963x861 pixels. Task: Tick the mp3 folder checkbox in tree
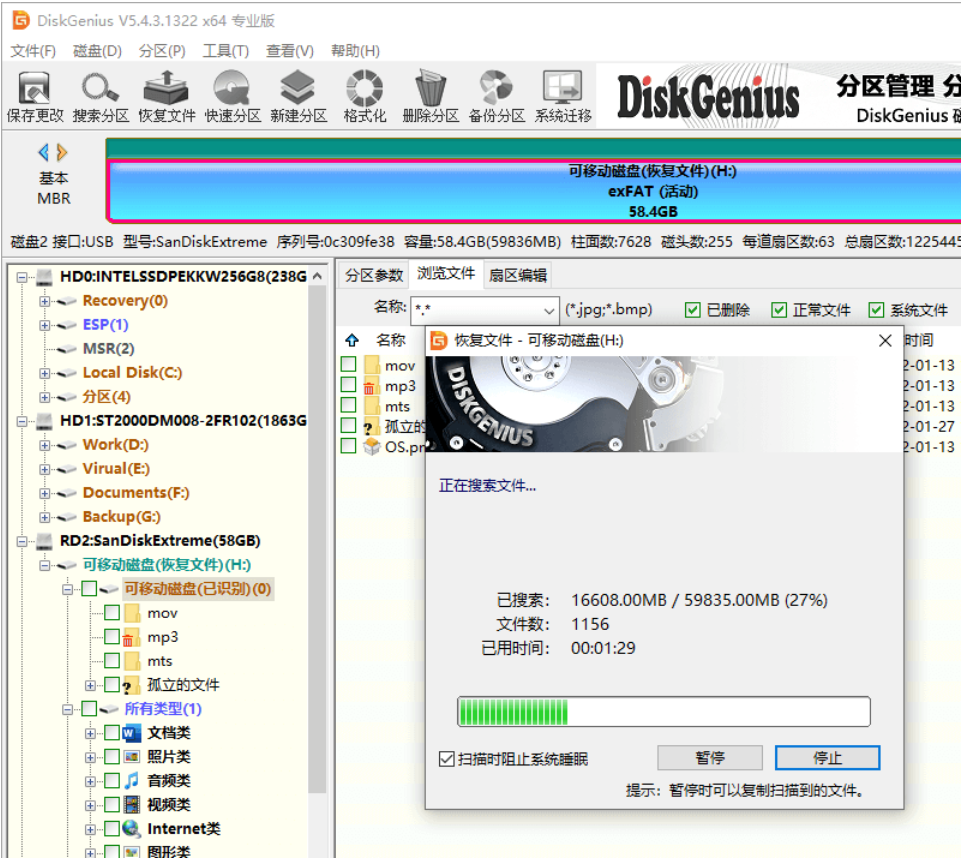pos(112,636)
